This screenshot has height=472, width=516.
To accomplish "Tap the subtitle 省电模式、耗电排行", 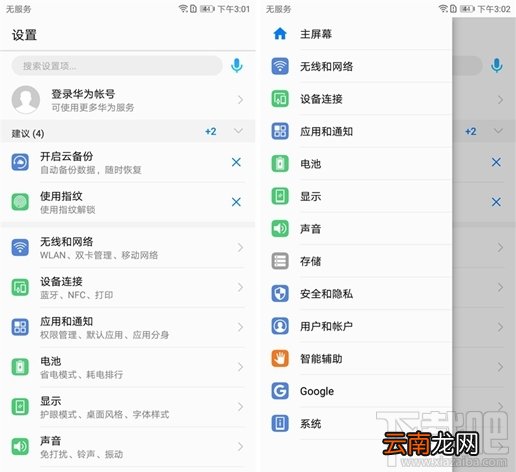I will tap(82, 375).
